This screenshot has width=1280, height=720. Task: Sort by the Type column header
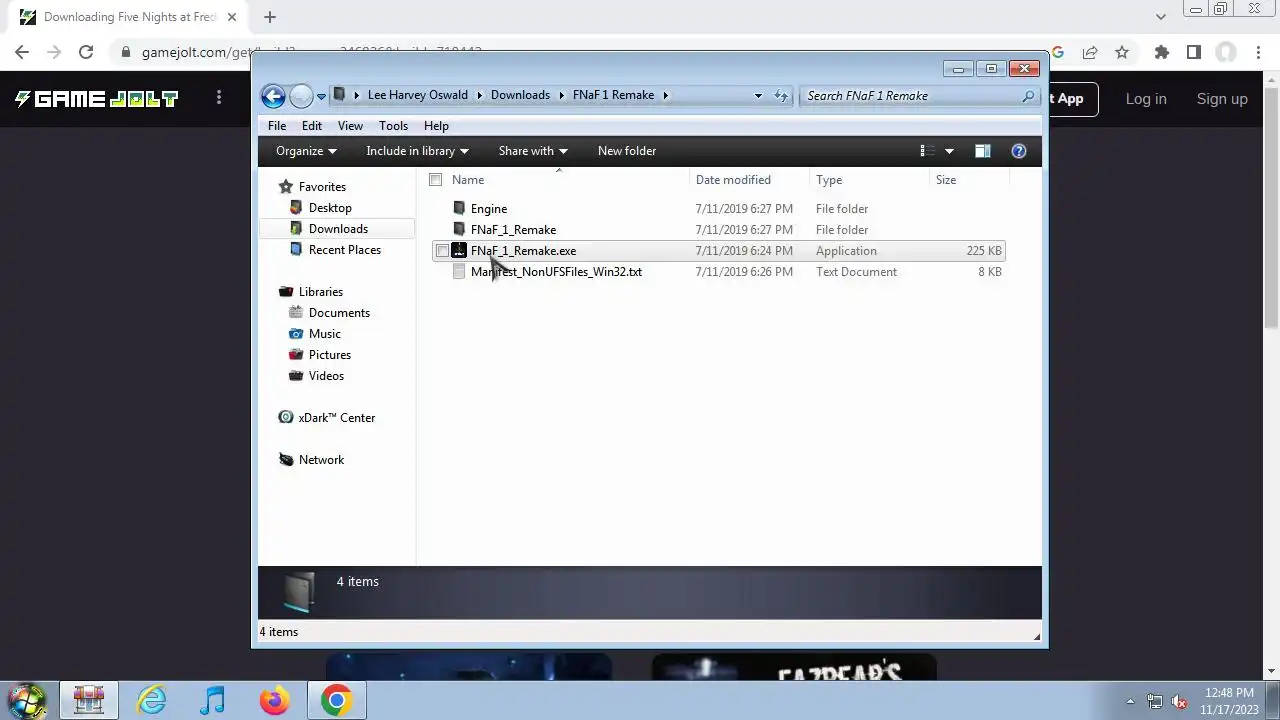pyautogui.click(x=829, y=180)
